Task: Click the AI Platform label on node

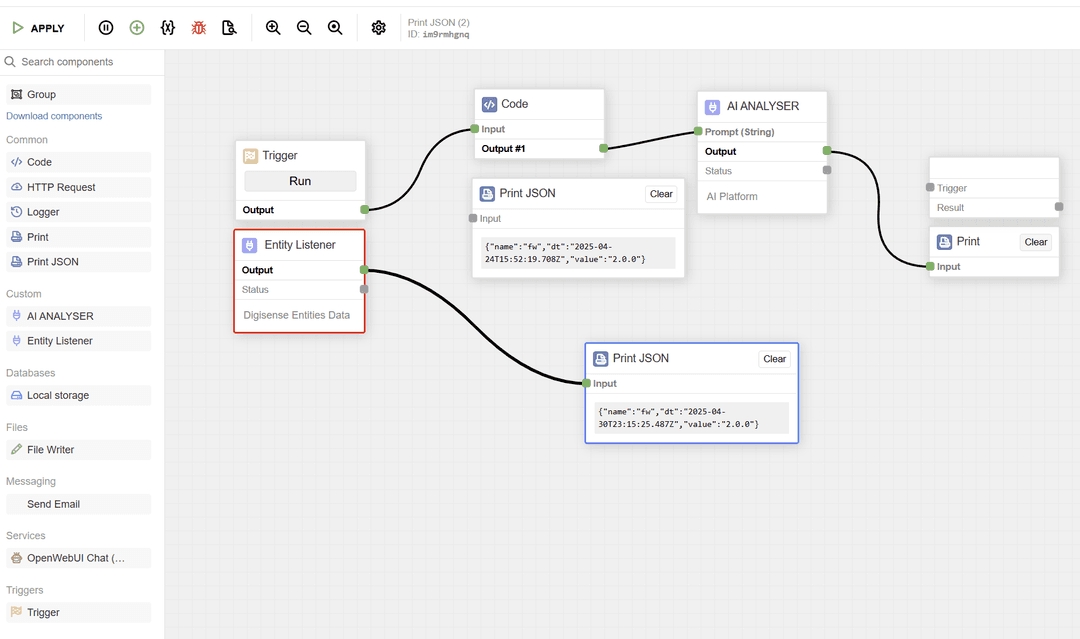Action: [x=731, y=196]
